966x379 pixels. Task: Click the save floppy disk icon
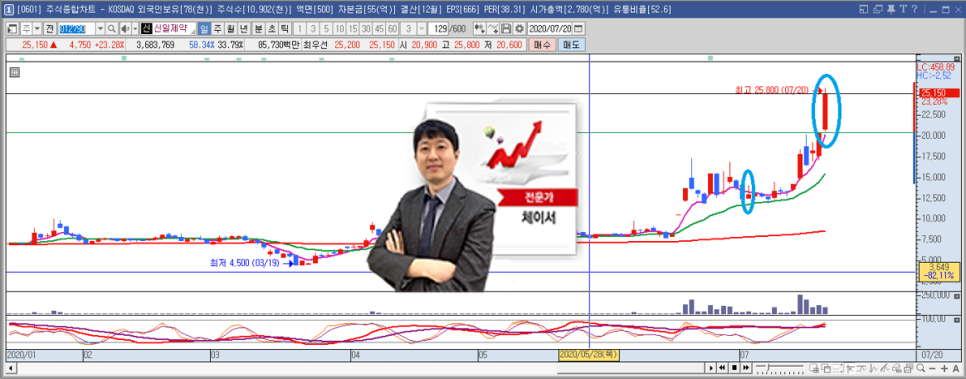tap(506, 29)
